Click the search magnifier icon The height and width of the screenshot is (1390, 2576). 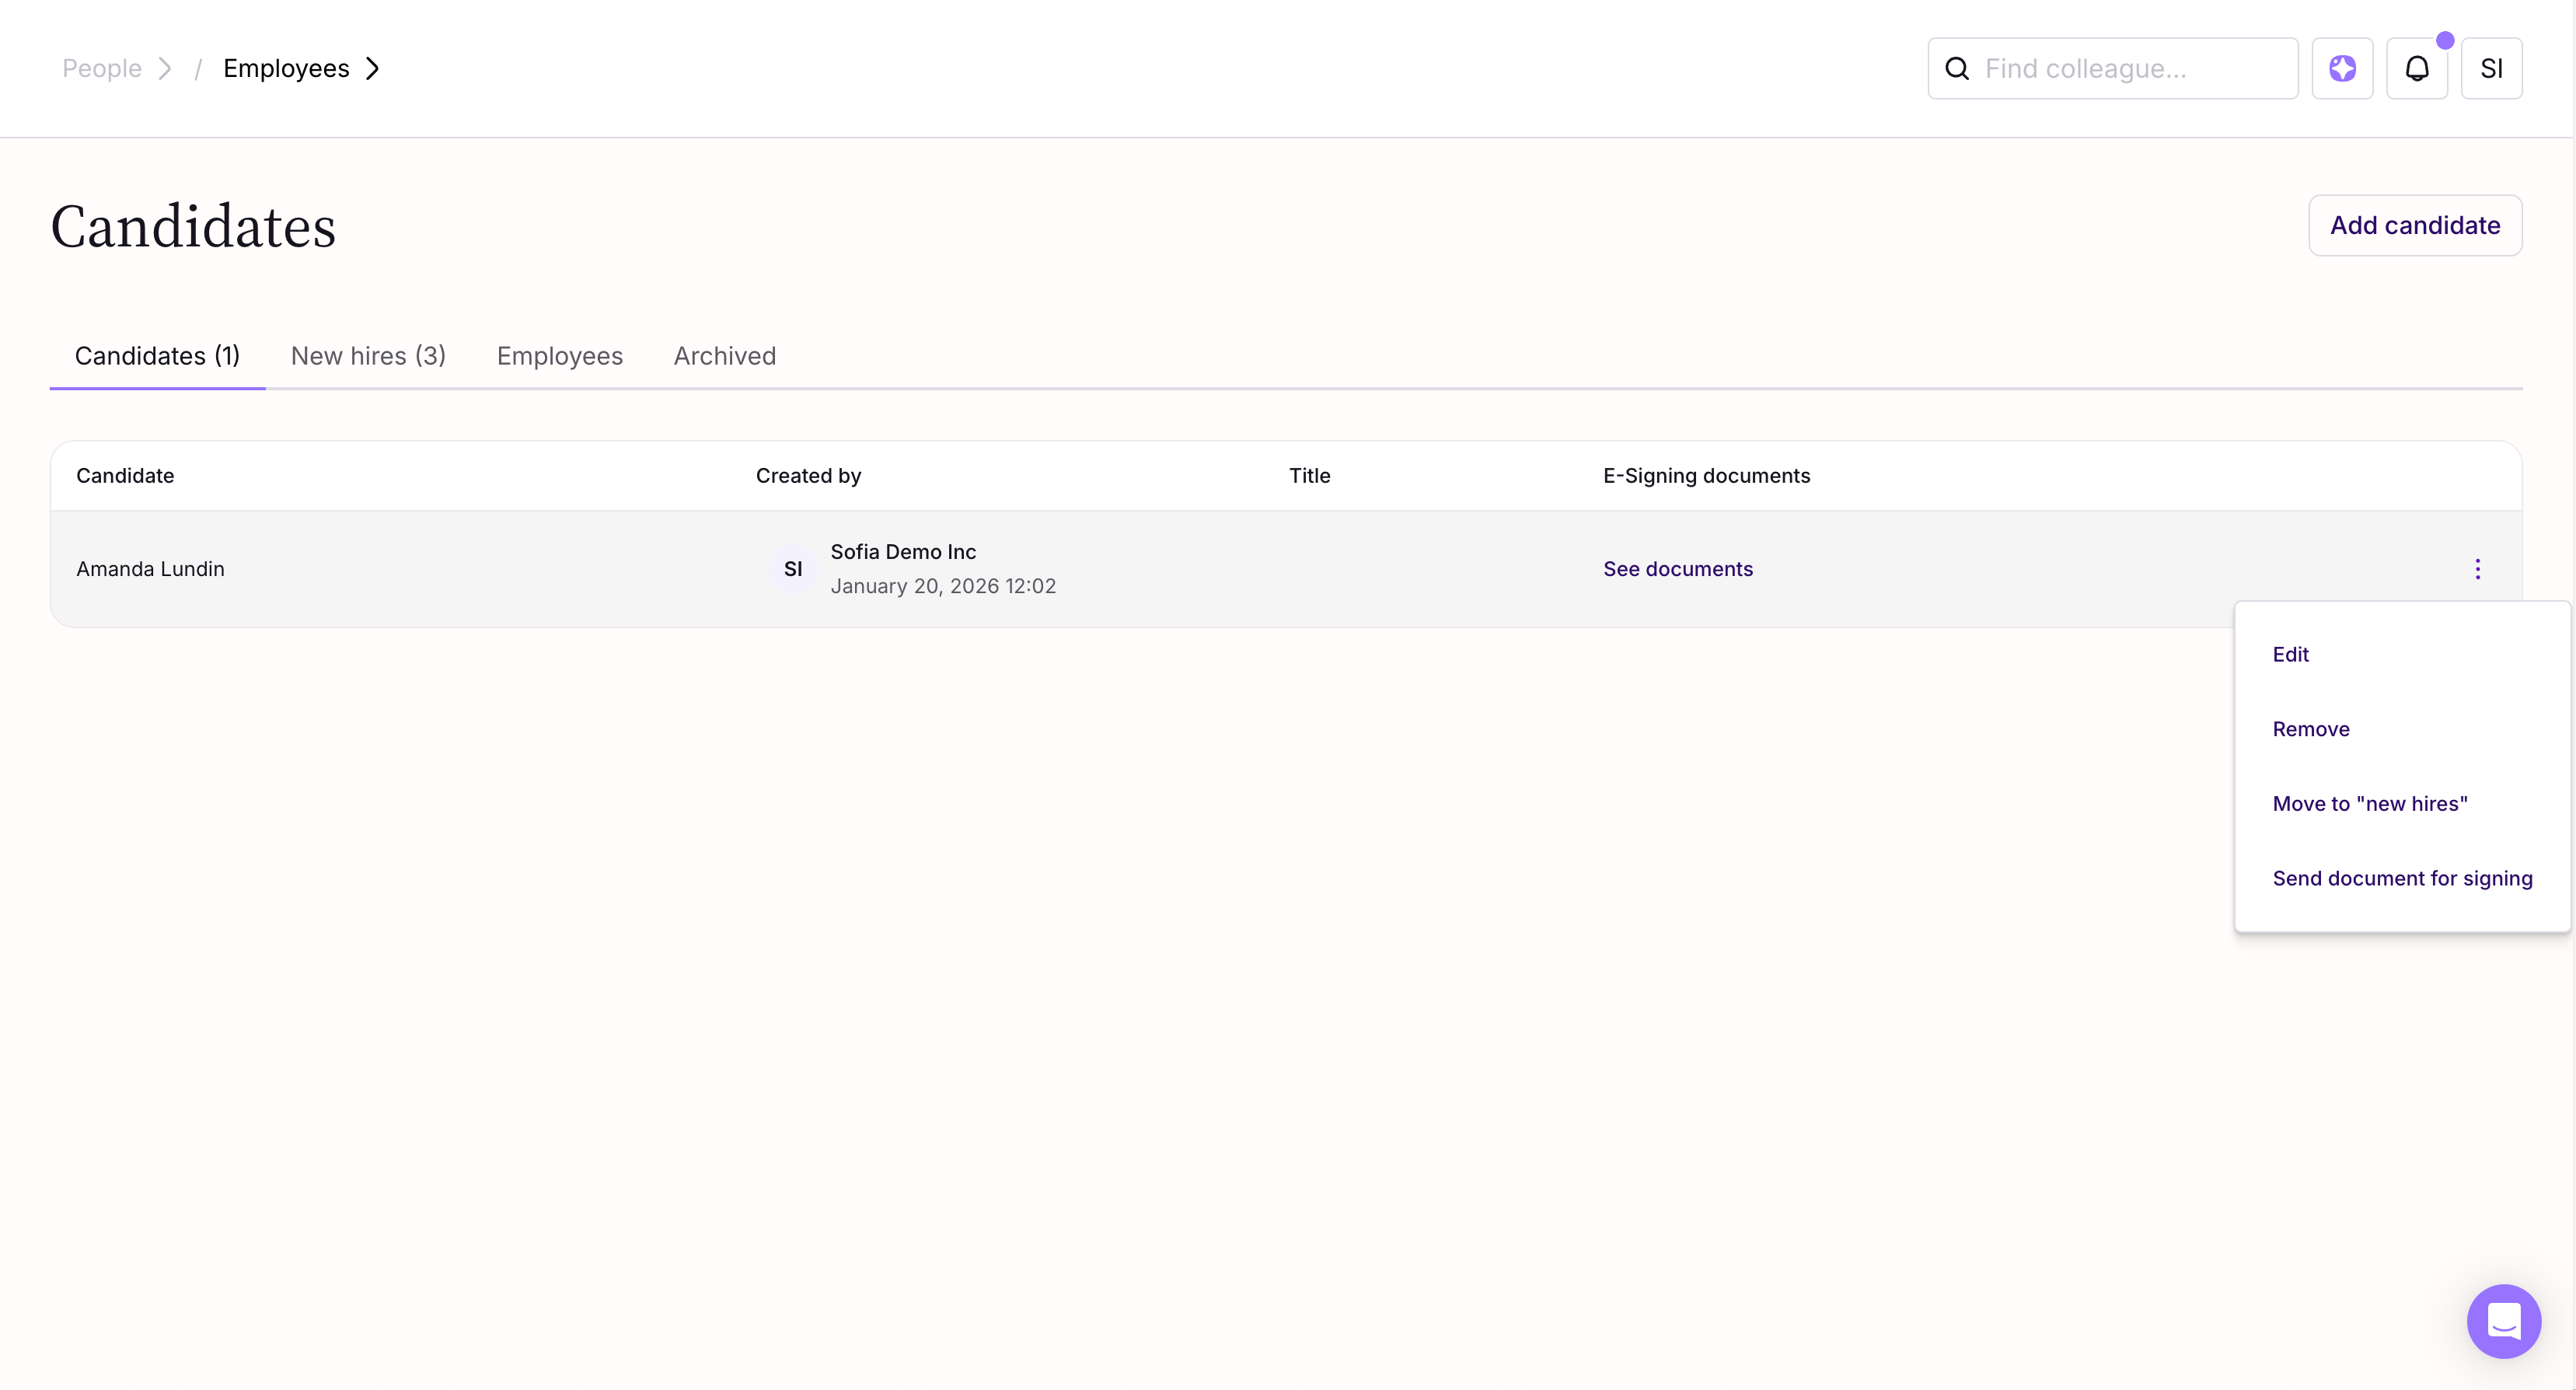click(x=1956, y=68)
